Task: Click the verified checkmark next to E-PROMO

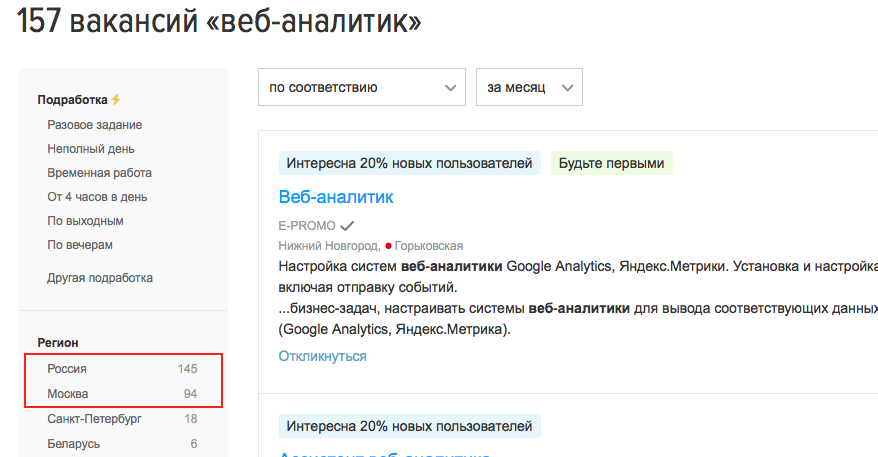Action: [347, 226]
